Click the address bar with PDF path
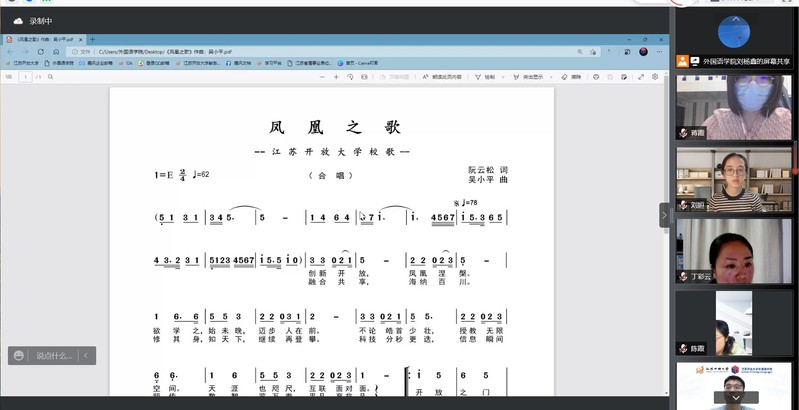This screenshot has height=410, width=799. tap(331, 51)
